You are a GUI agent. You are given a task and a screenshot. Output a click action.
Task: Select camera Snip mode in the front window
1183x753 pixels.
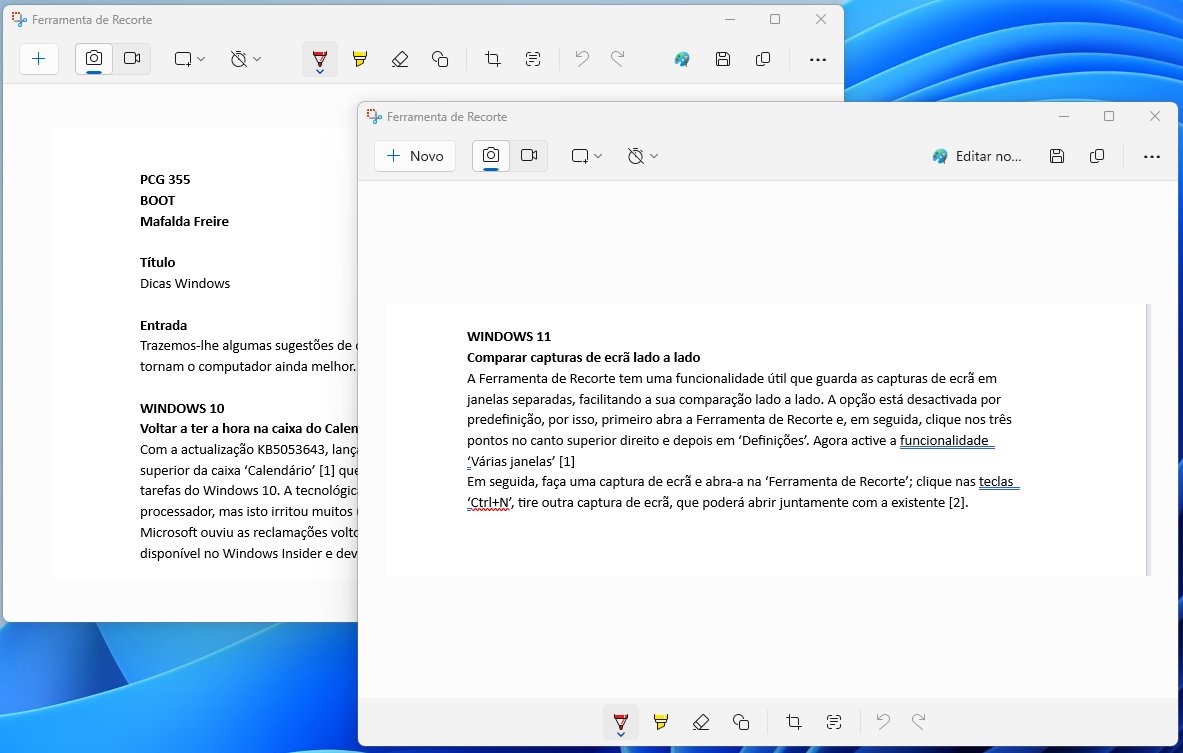pyautogui.click(x=491, y=156)
